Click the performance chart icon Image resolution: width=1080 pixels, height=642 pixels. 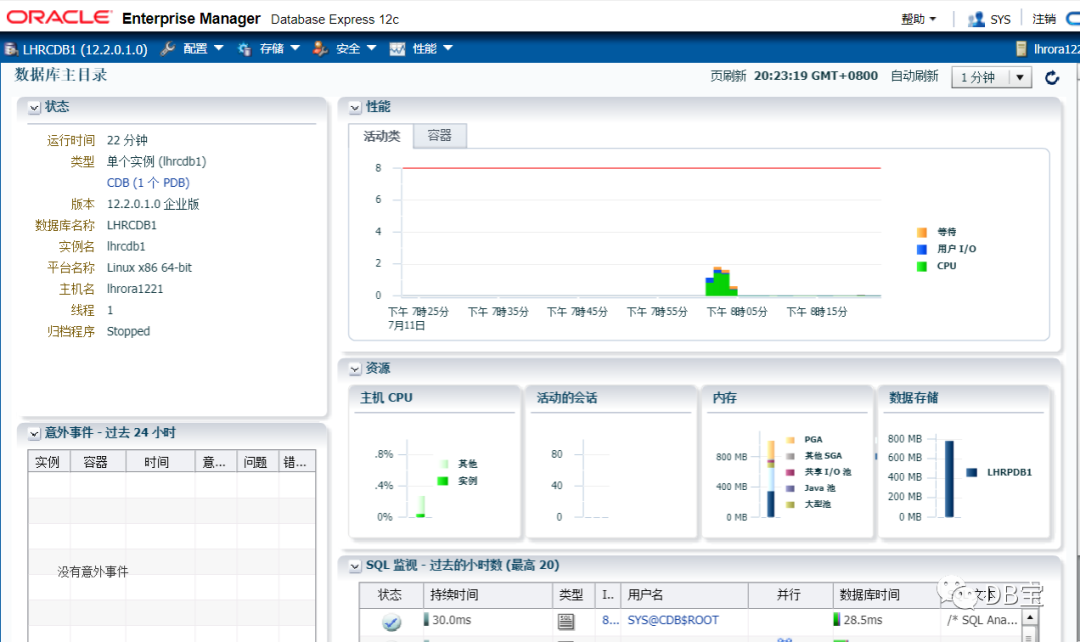(x=397, y=49)
